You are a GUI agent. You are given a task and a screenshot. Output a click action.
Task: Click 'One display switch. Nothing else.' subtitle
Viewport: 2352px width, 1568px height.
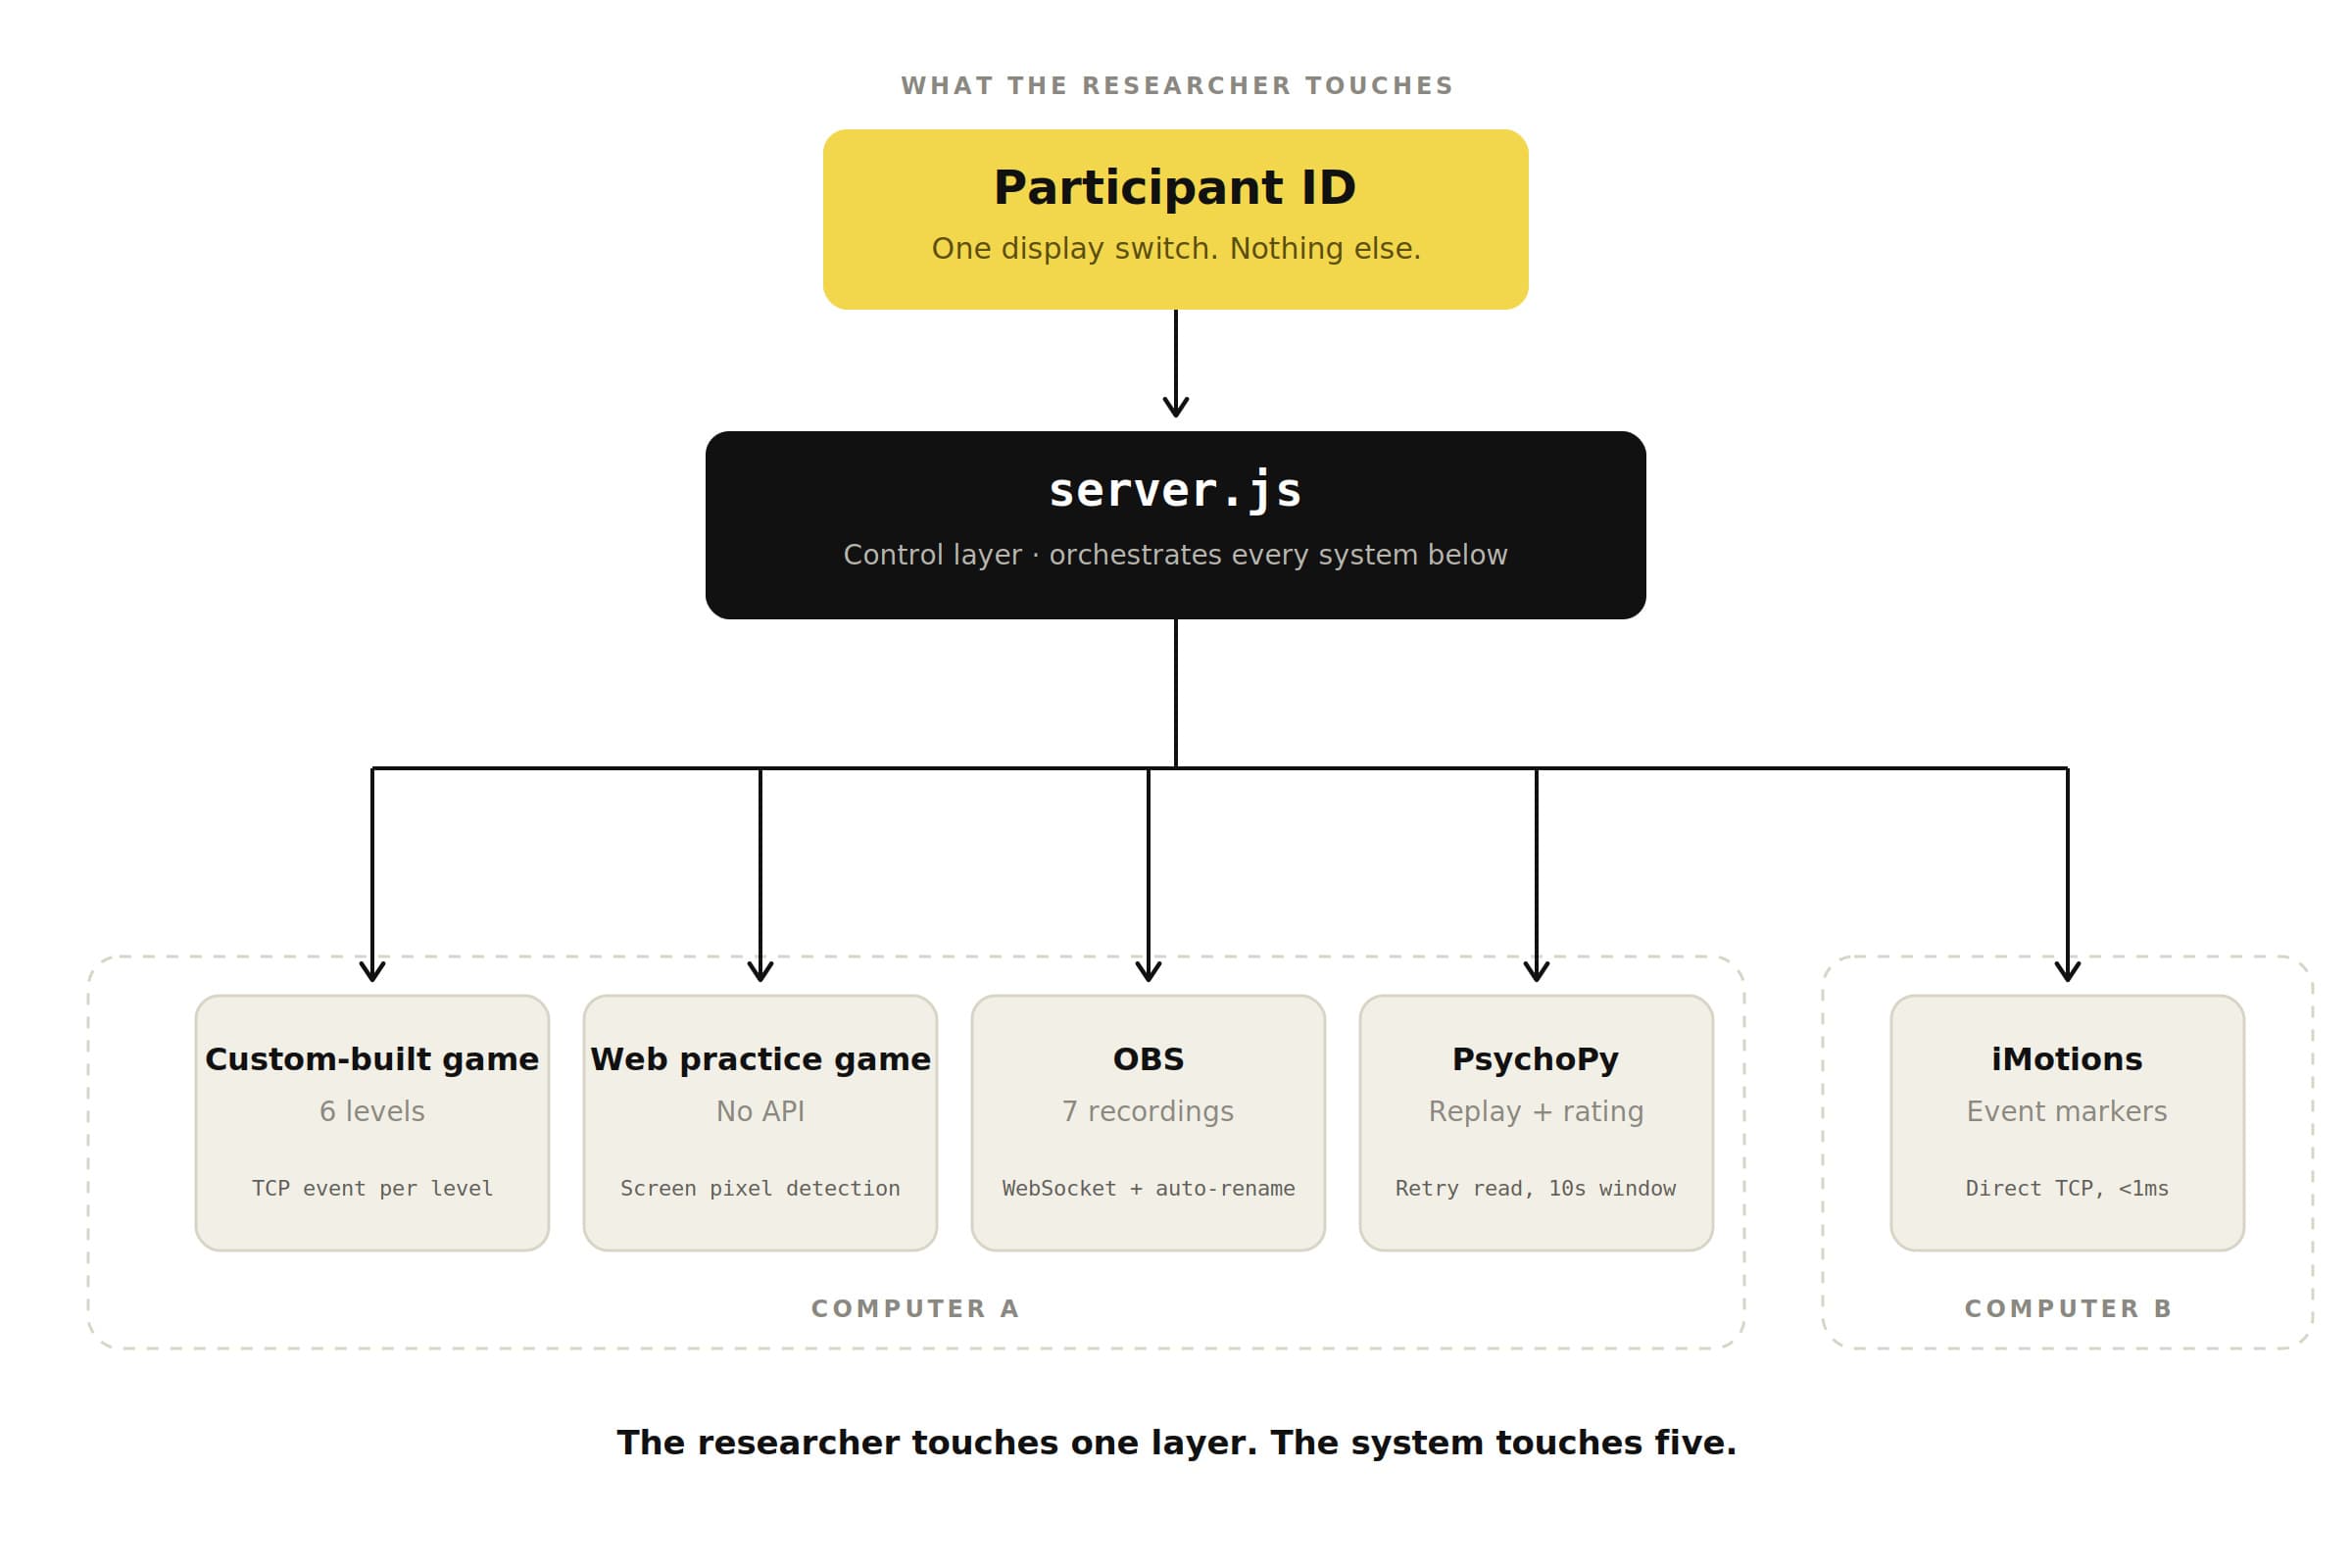point(1176,248)
